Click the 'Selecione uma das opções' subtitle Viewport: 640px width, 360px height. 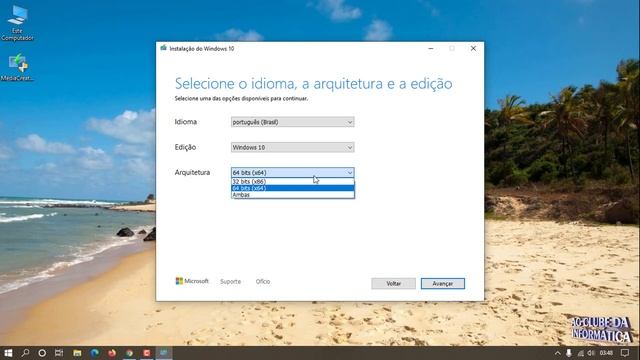point(241,98)
